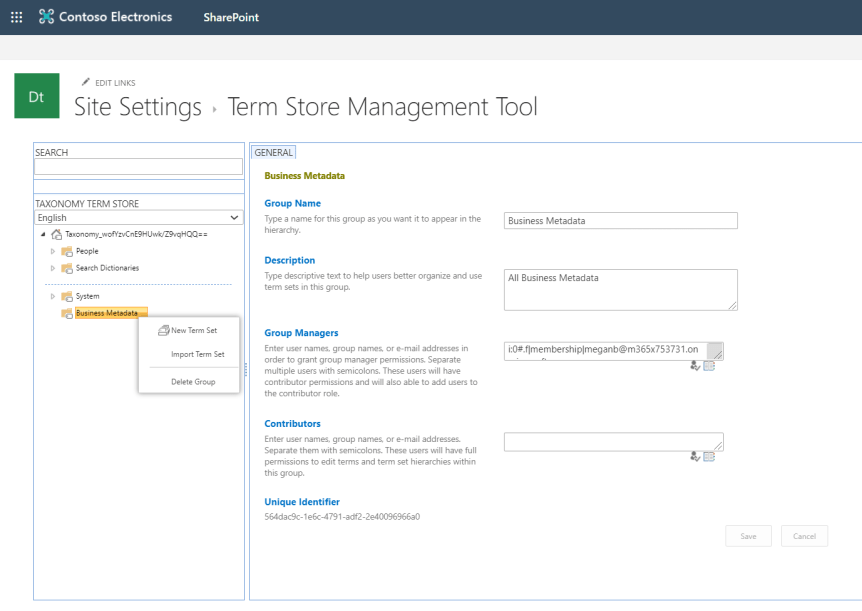Click the Contoso Electronics logo icon

pos(46,17)
